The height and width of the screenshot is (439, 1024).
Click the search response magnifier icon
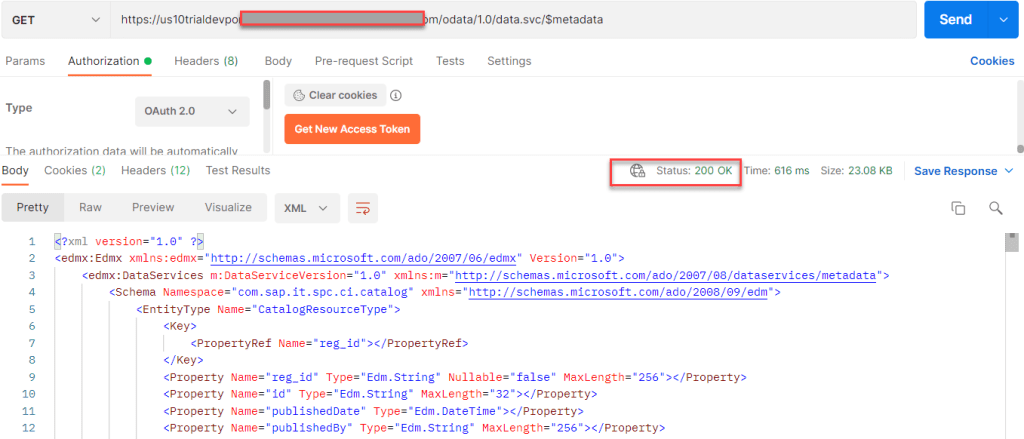(x=995, y=208)
